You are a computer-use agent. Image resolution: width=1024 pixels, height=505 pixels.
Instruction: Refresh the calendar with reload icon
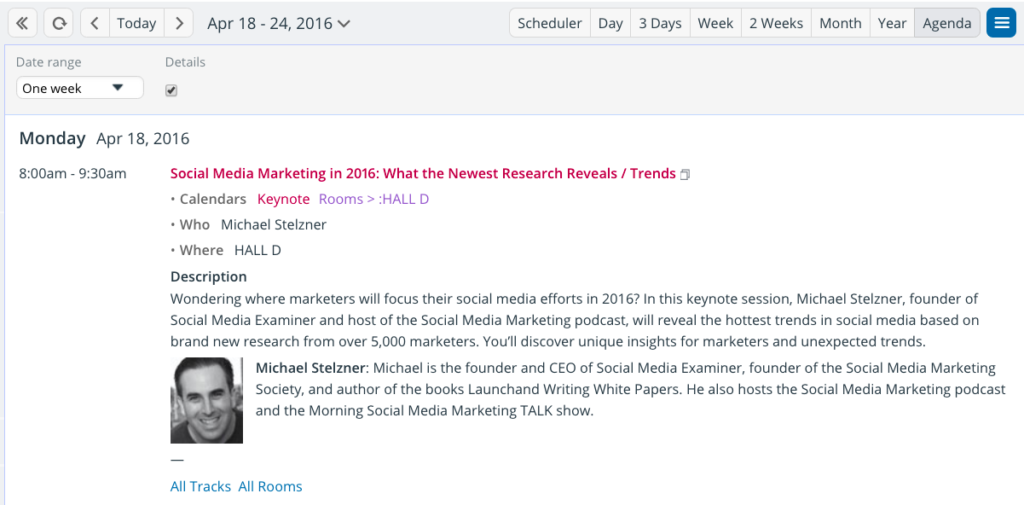tap(59, 24)
